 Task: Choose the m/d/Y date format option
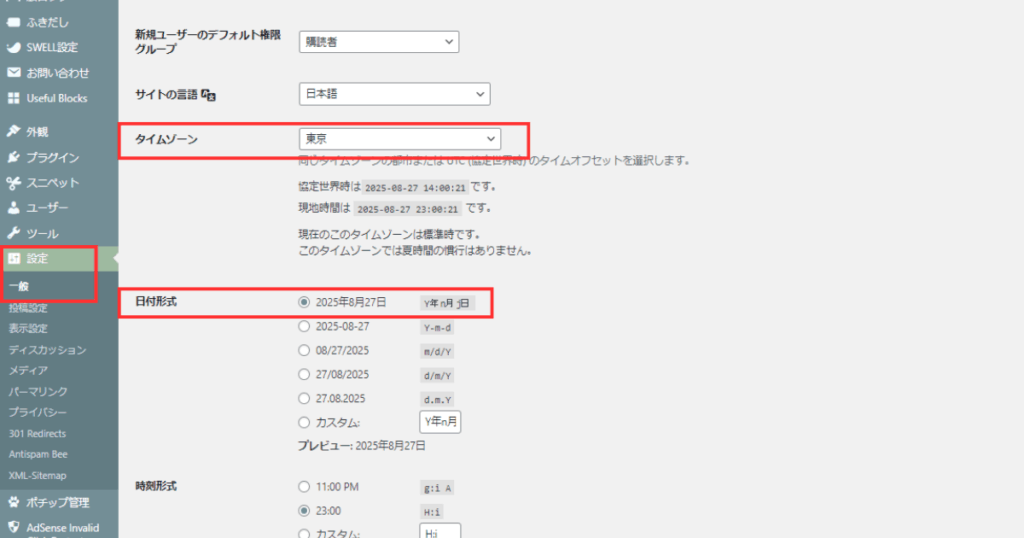[305, 350]
